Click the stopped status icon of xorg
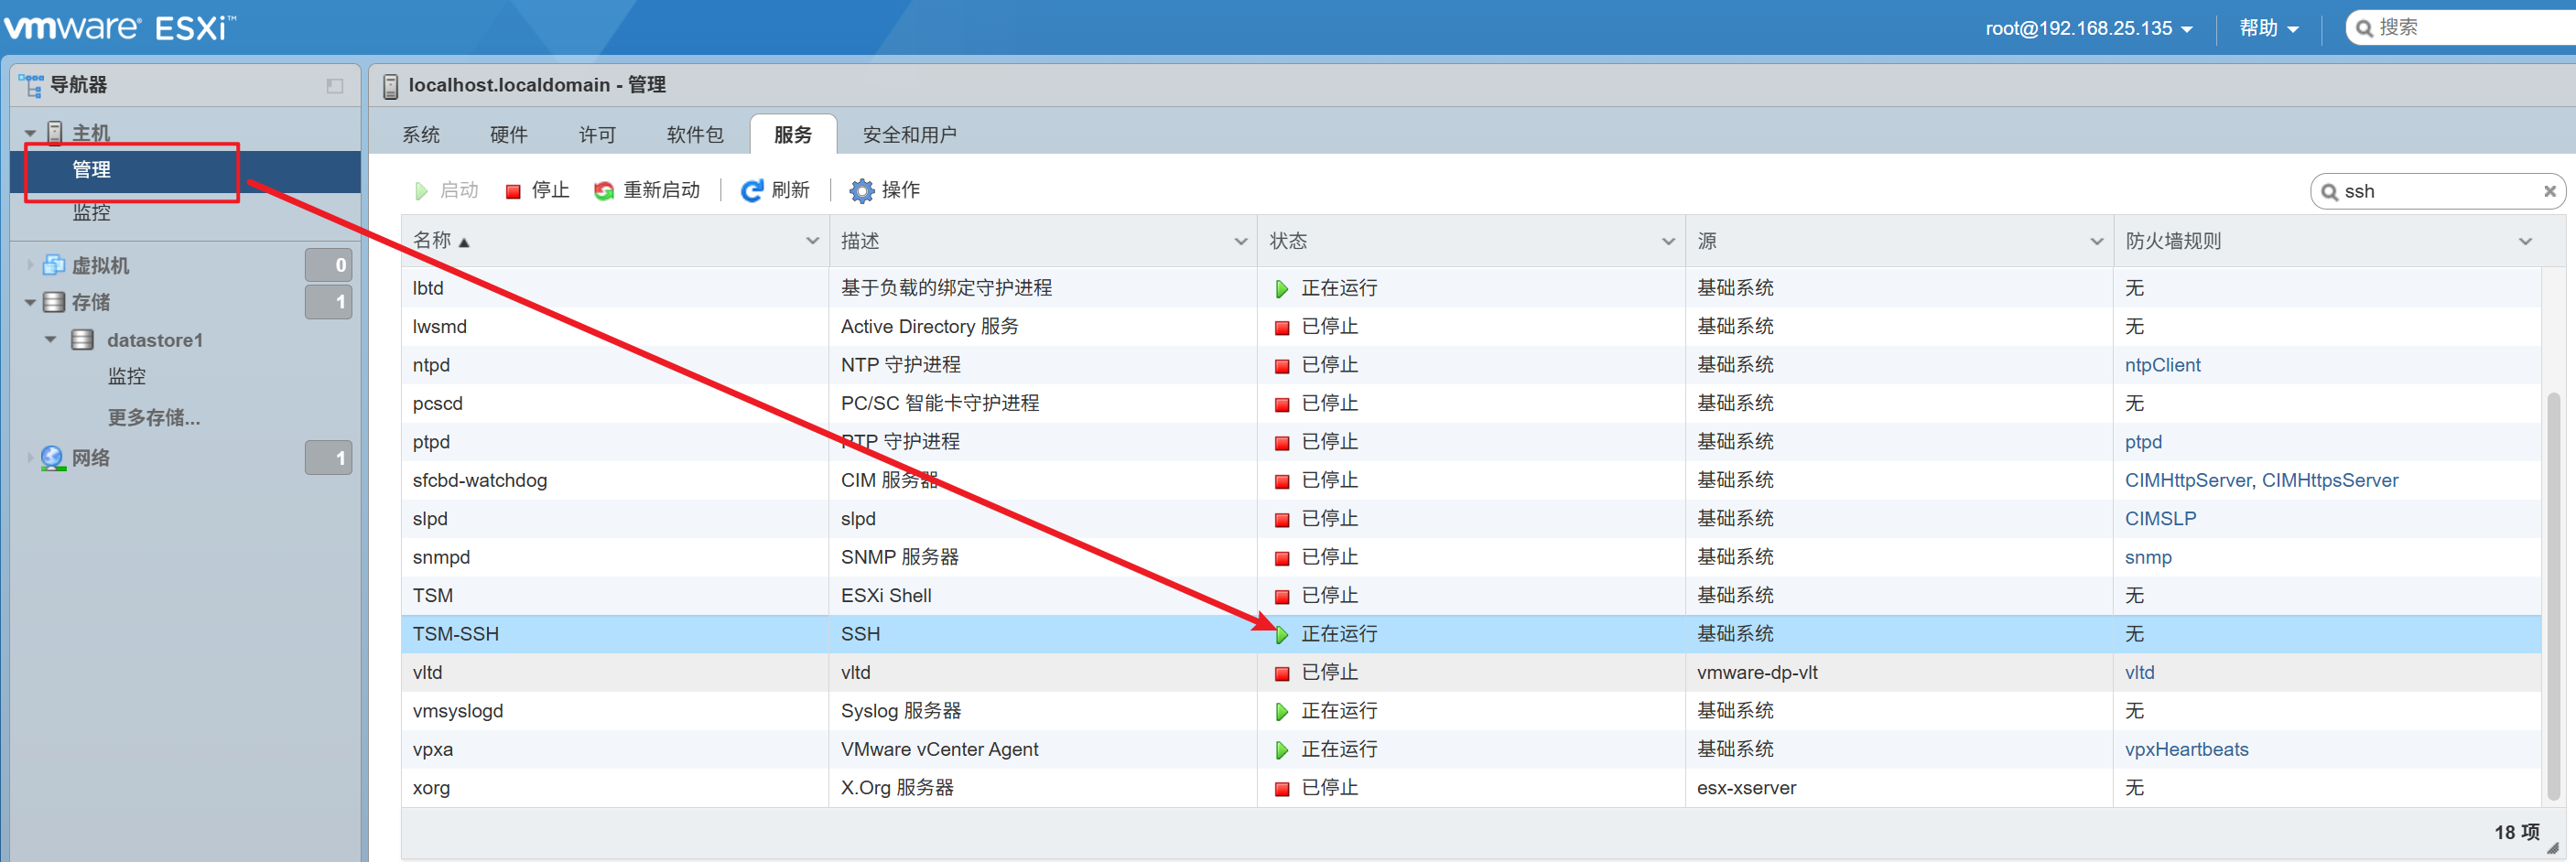Viewport: 2576px width, 862px height. tap(1281, 789)
